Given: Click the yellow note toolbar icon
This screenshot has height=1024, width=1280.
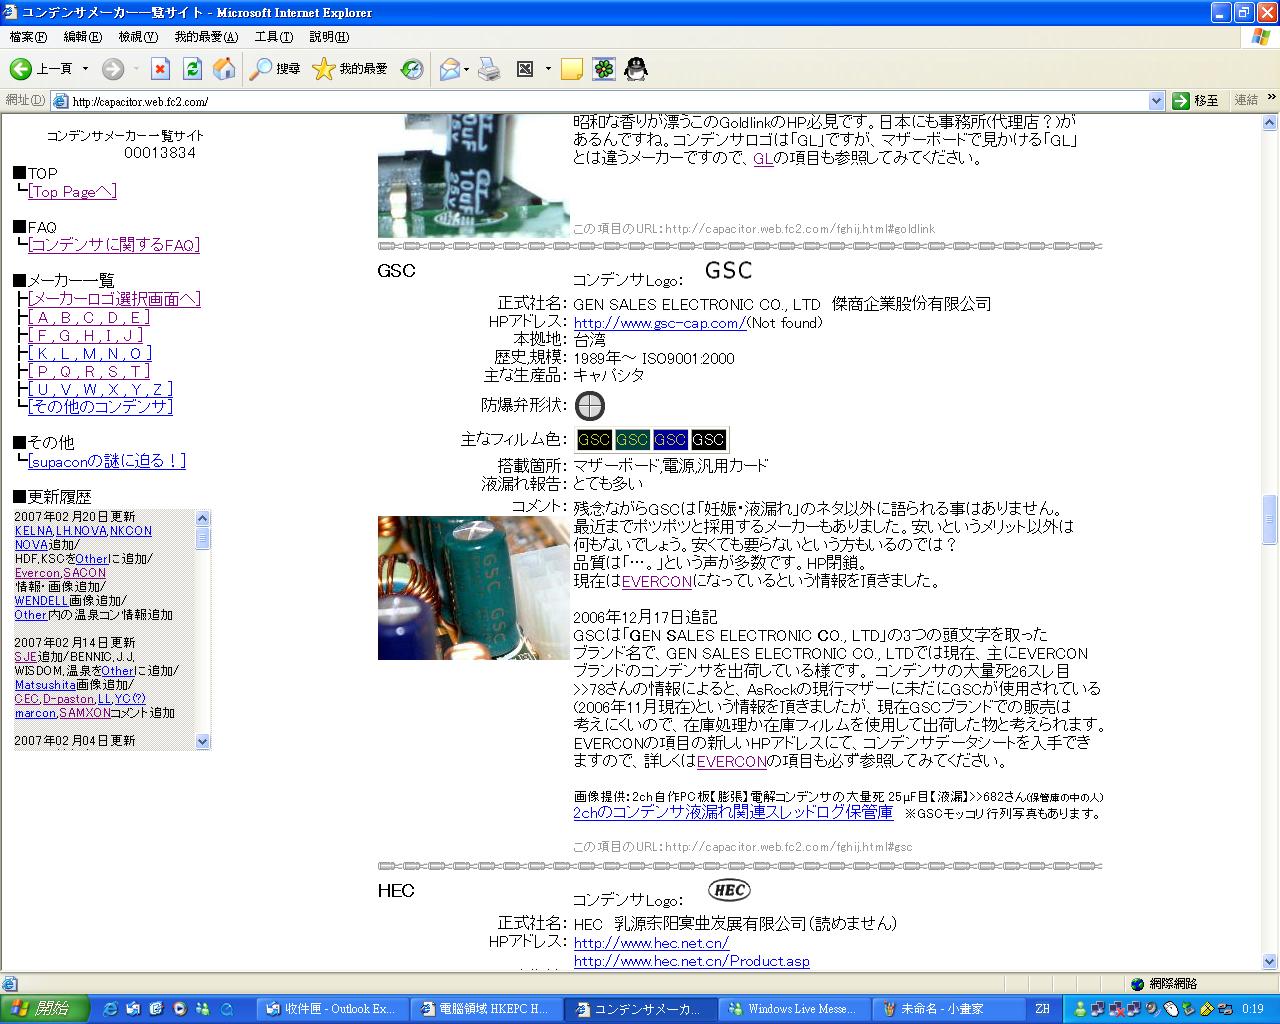Looking at the screenshot, I should (x=572, y=69).
